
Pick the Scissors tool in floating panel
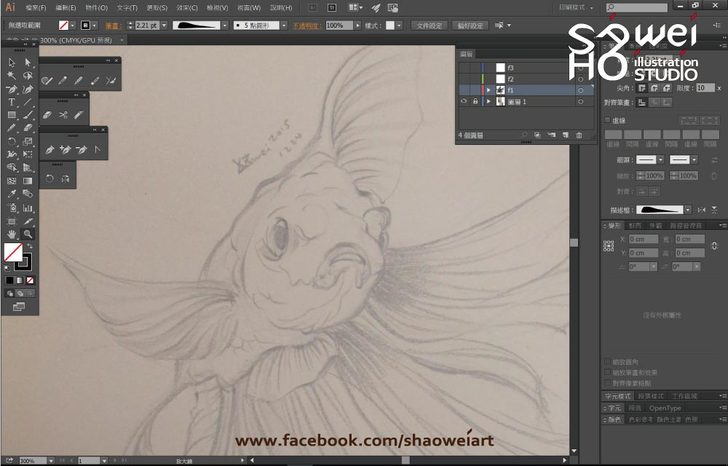pos(62,116)
